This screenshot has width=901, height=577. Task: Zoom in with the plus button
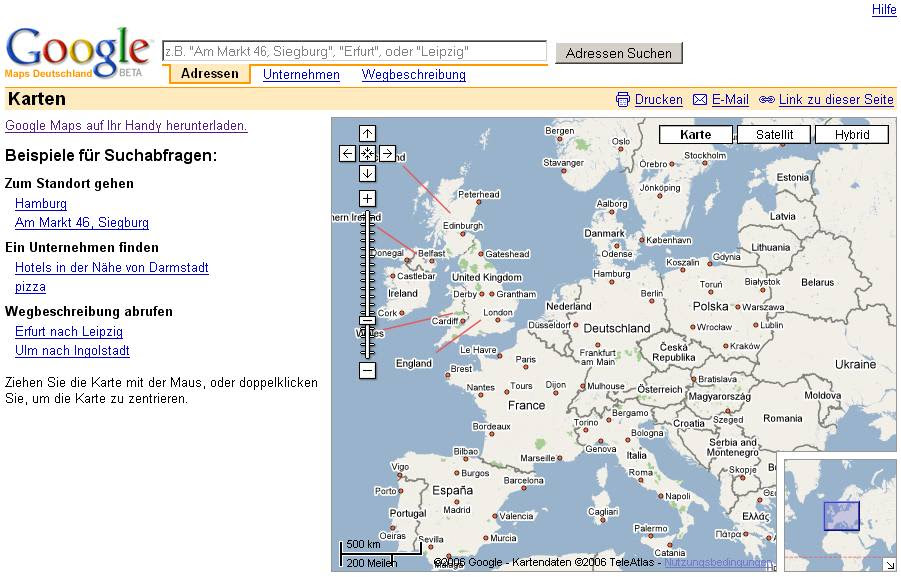(367, 198)
